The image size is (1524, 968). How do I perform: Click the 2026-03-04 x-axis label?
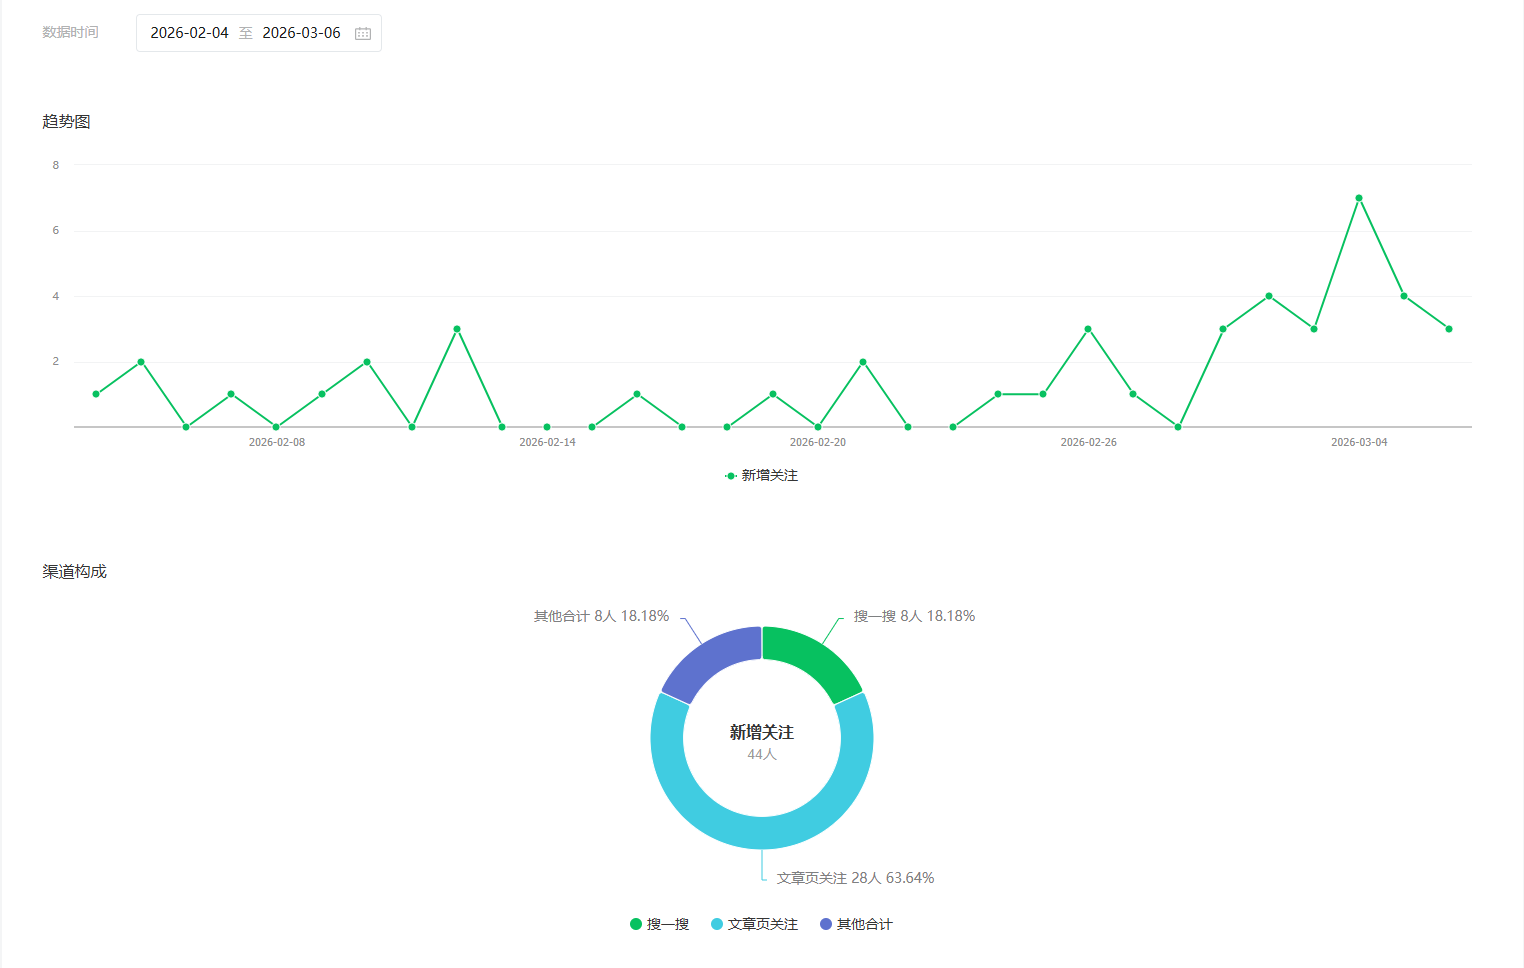coord(1359,442)
